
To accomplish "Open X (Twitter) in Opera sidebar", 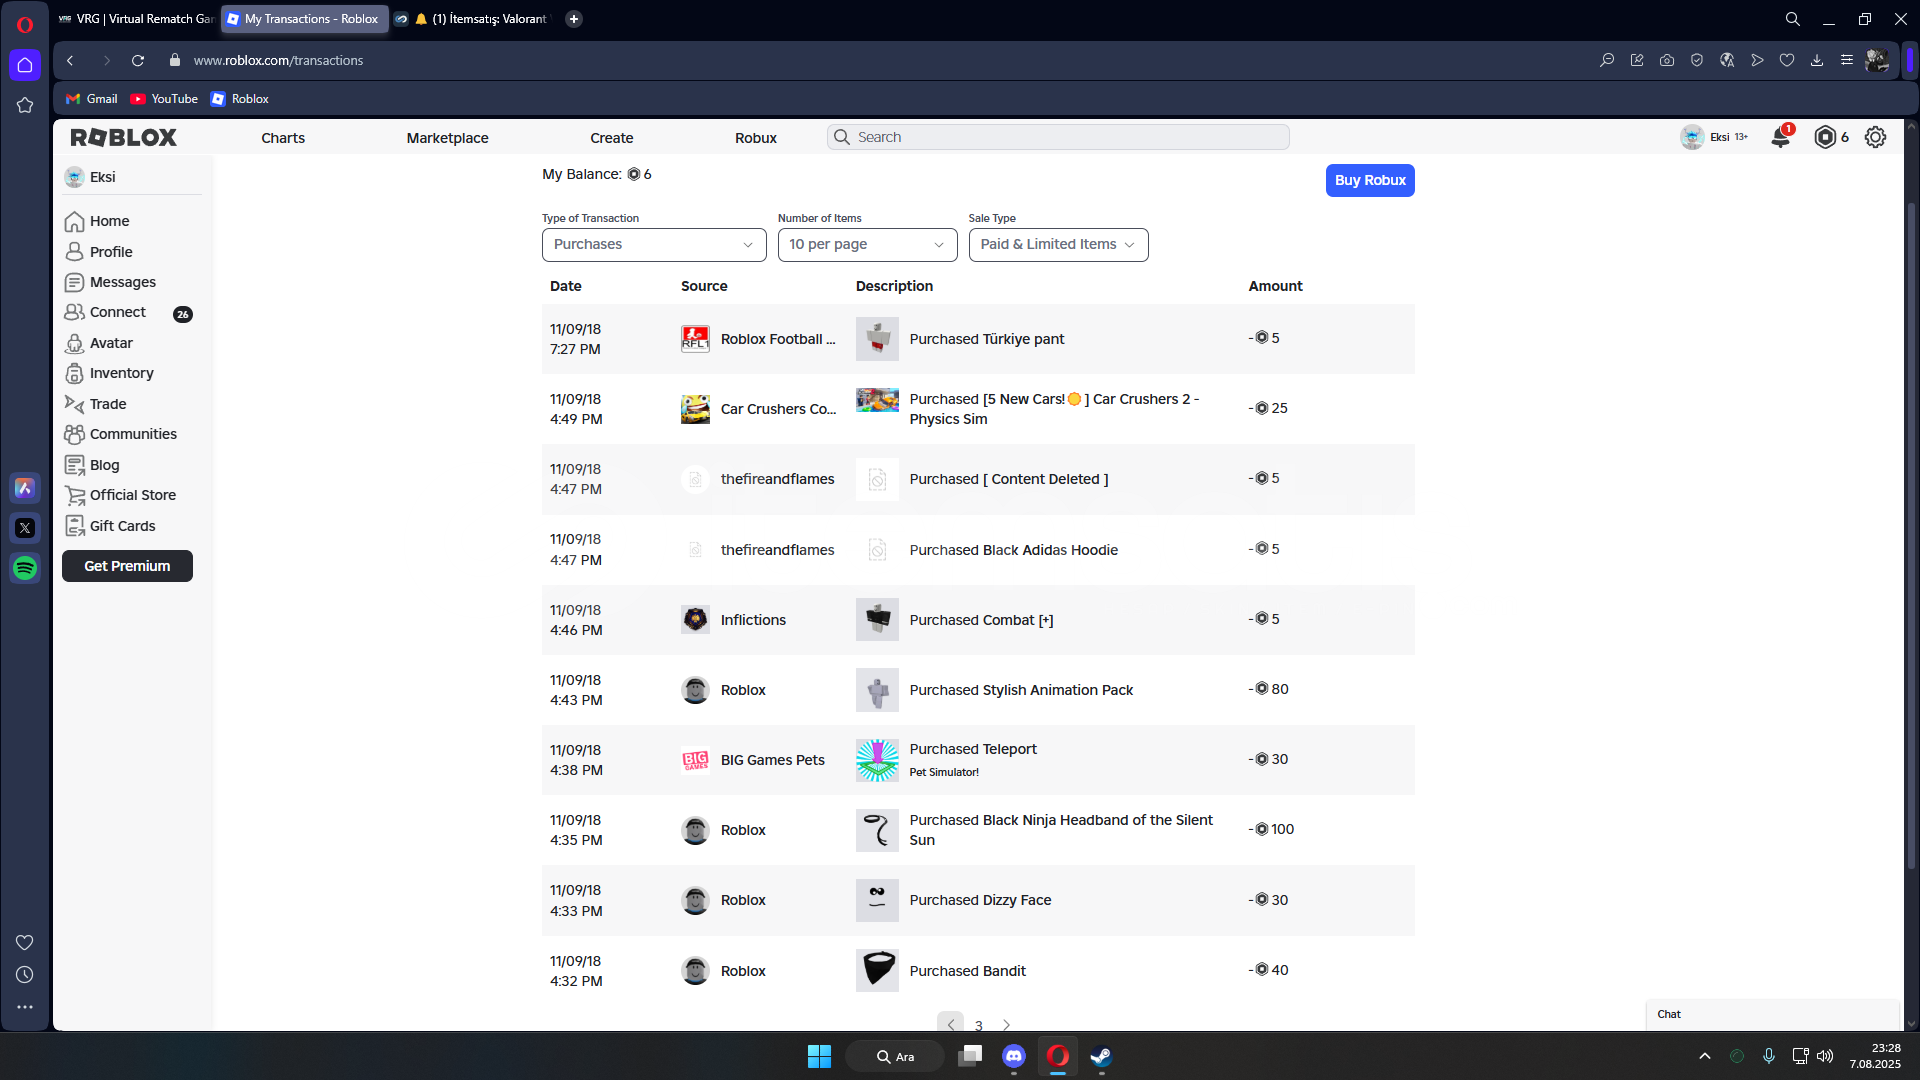I will pyautogui.click(x=25, y=528).
